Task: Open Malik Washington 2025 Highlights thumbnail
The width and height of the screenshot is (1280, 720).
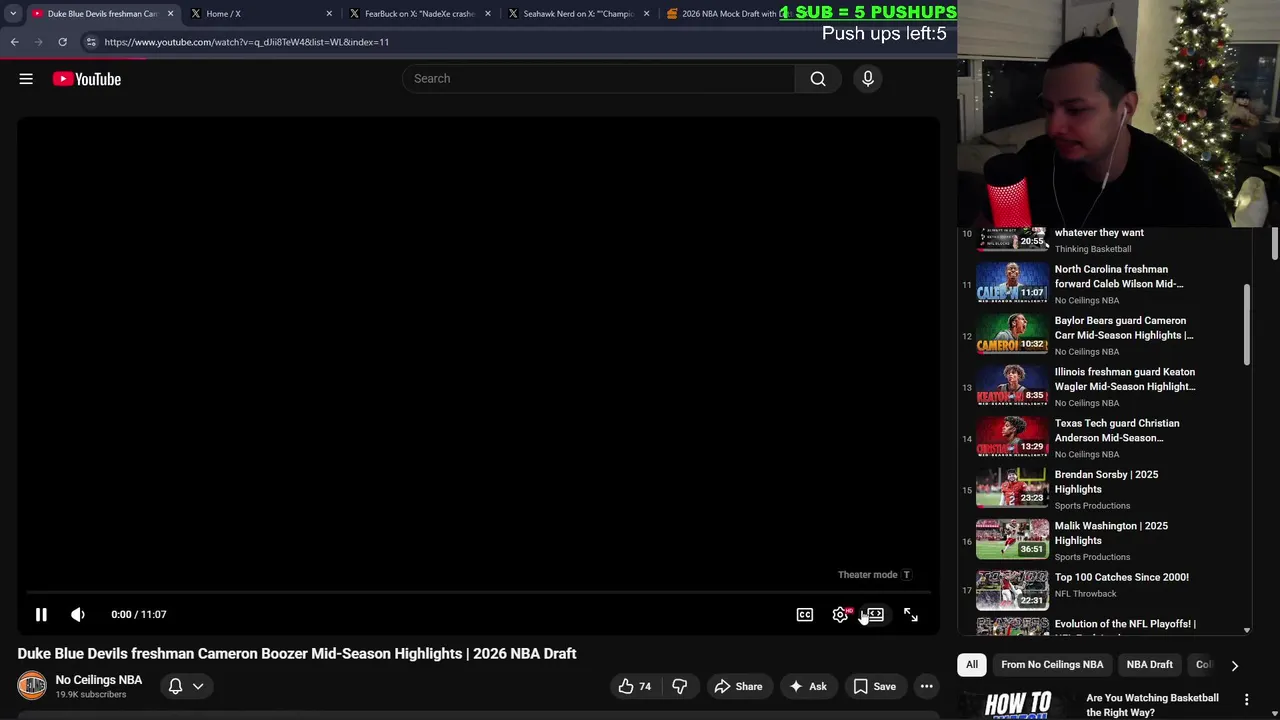Action: (x=1012, y=540)
